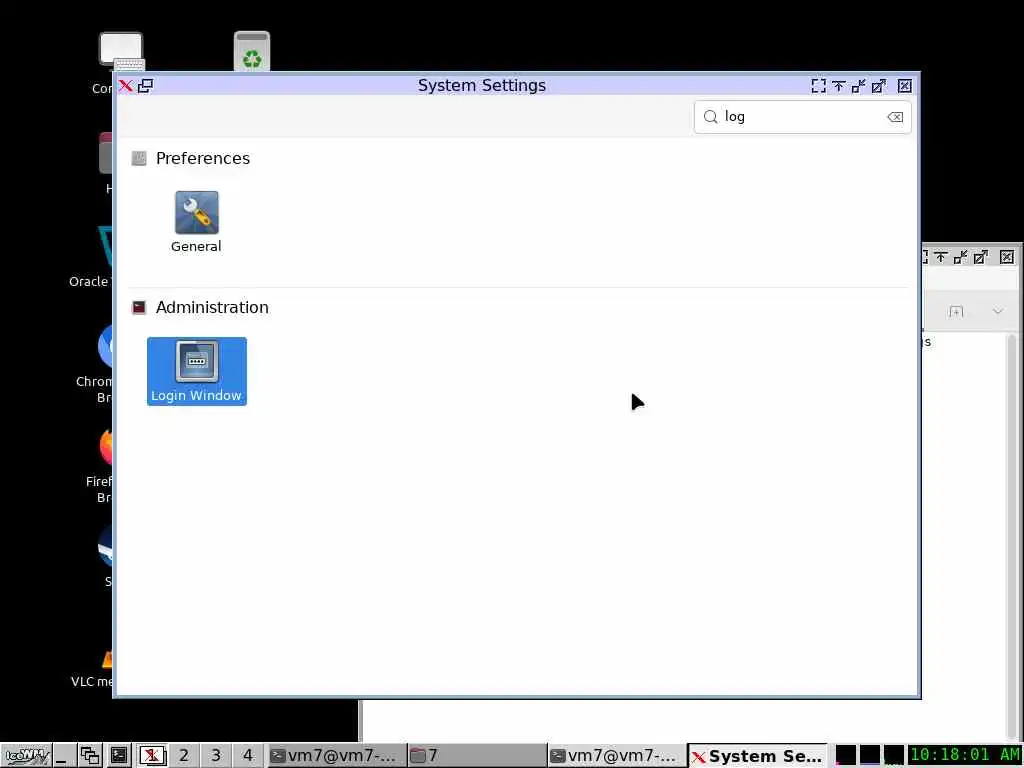Image resolution: width=1024 pixels, height=768 pixels.
Task: Click the System Settings title bar text
Action: point(482,86)
